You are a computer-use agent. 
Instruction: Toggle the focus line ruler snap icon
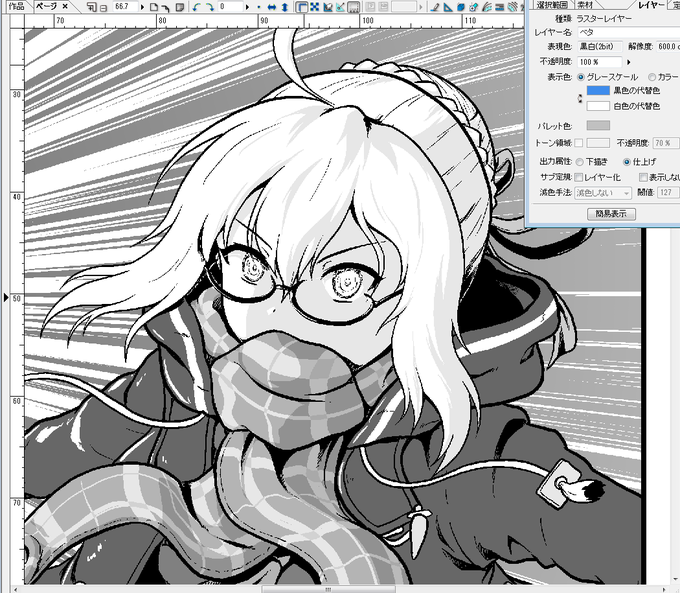pos(473,7)
